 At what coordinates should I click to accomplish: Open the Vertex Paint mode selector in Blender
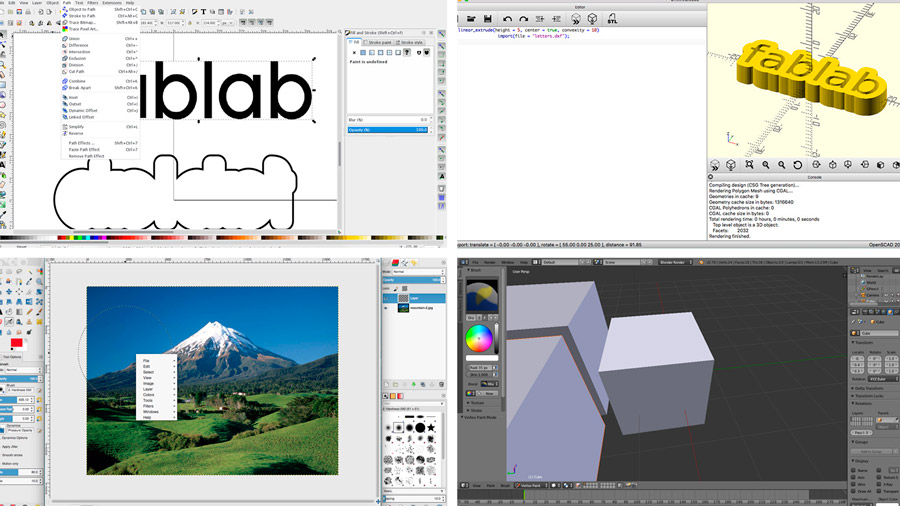531,485
